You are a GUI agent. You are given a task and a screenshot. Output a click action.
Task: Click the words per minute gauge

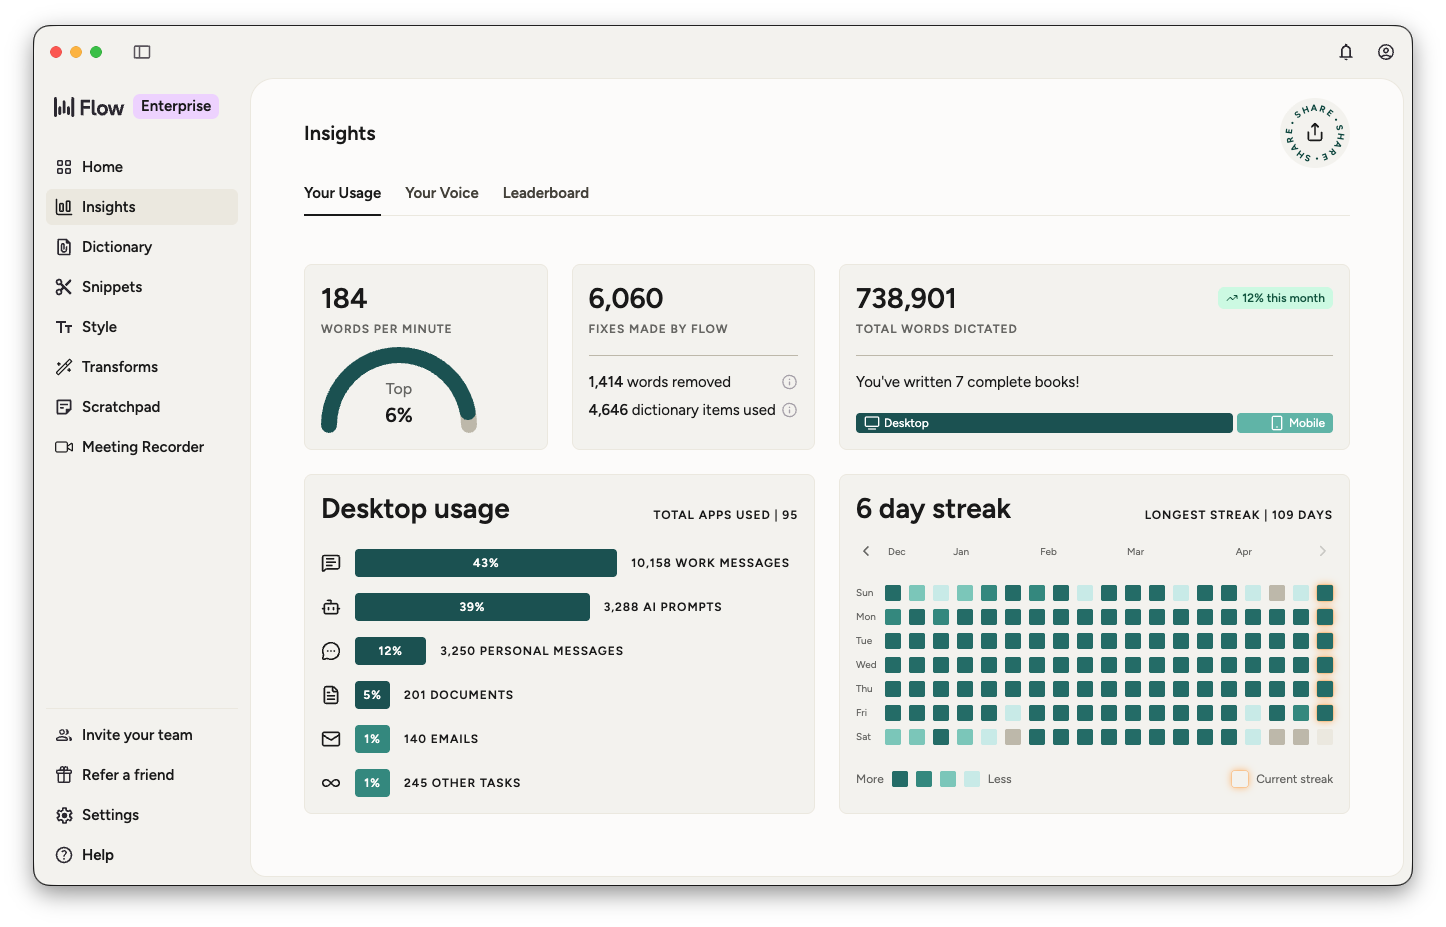(x=398, y=391)
